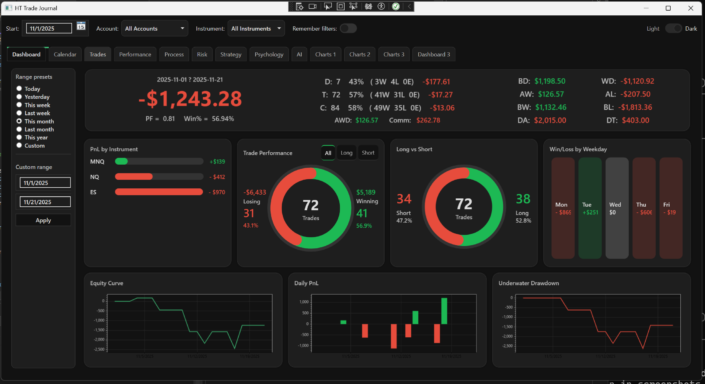Click the Comm $262.78 value

pyautogui.click(x=428, y=121)
